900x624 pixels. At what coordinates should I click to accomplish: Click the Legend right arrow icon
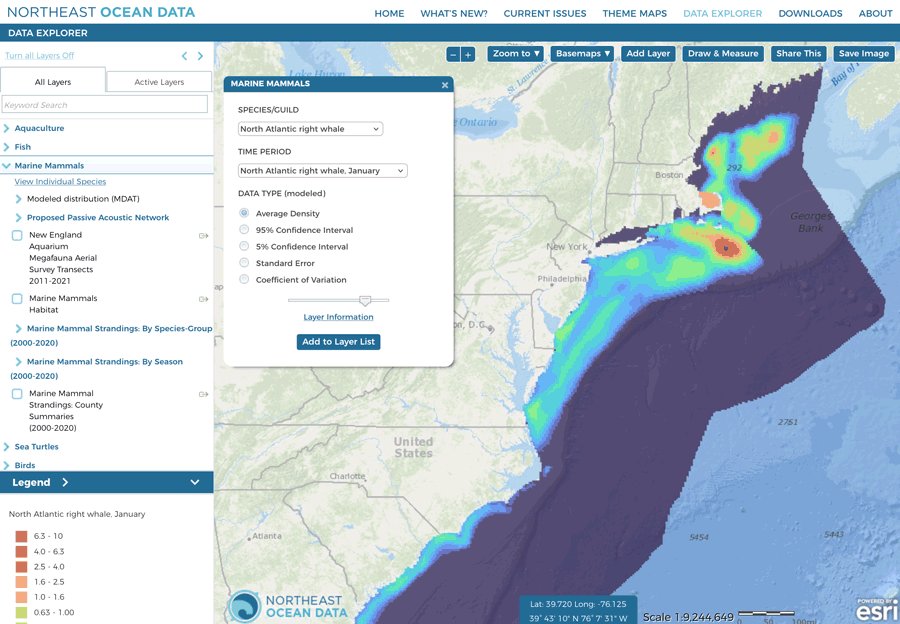click(x=65, y=482)
